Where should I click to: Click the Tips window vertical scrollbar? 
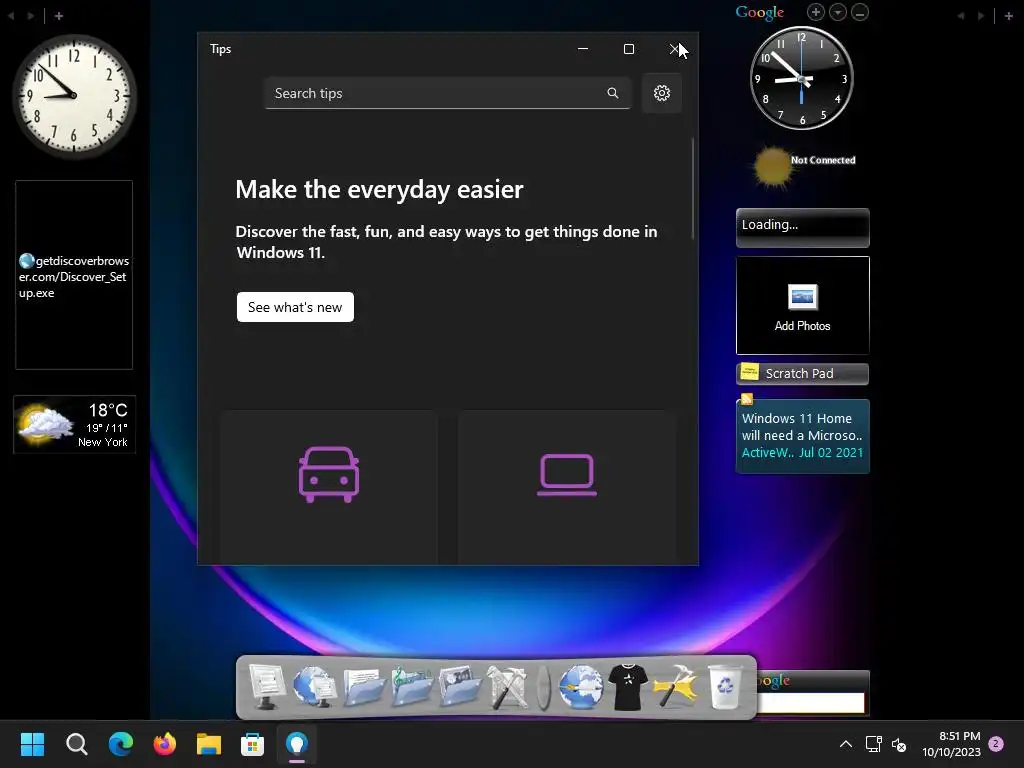coord(693,189)
